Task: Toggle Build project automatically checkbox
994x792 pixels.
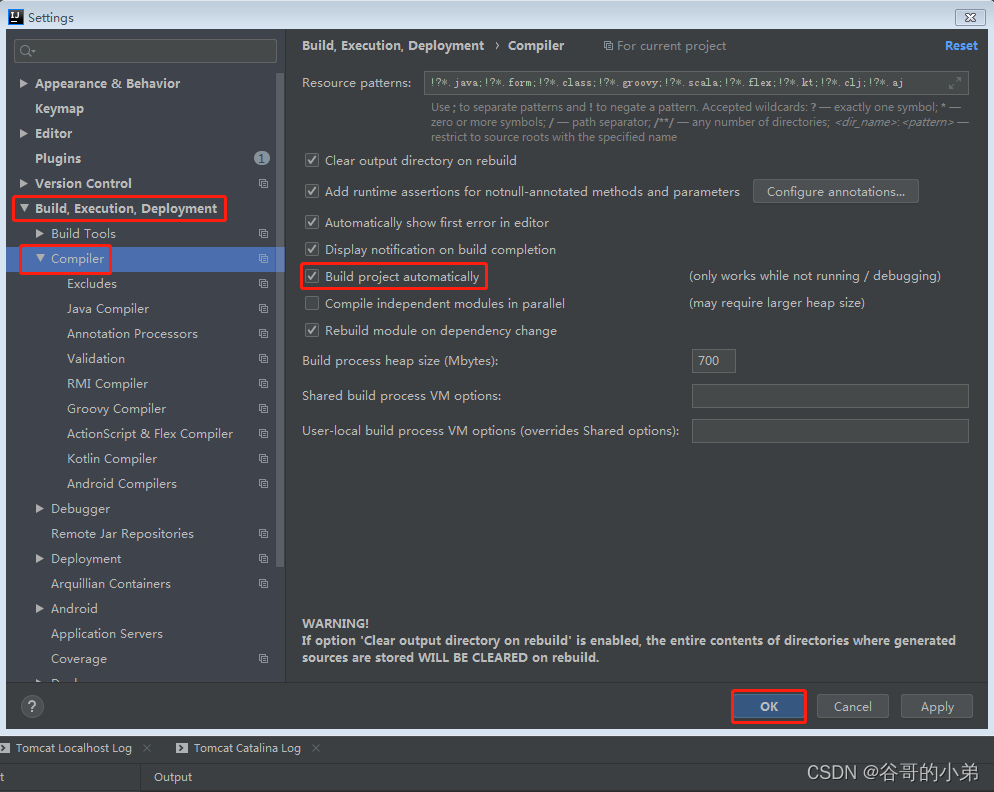Action: [312, 276]
